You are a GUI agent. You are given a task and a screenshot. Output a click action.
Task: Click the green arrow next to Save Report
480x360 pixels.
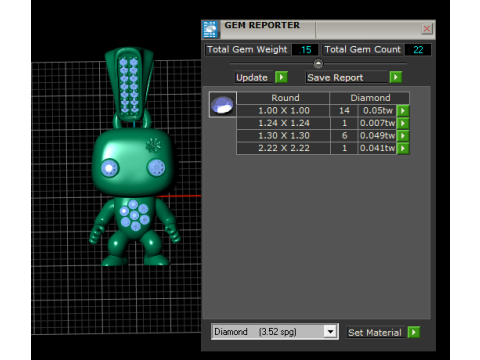click(x=396, y=77)
